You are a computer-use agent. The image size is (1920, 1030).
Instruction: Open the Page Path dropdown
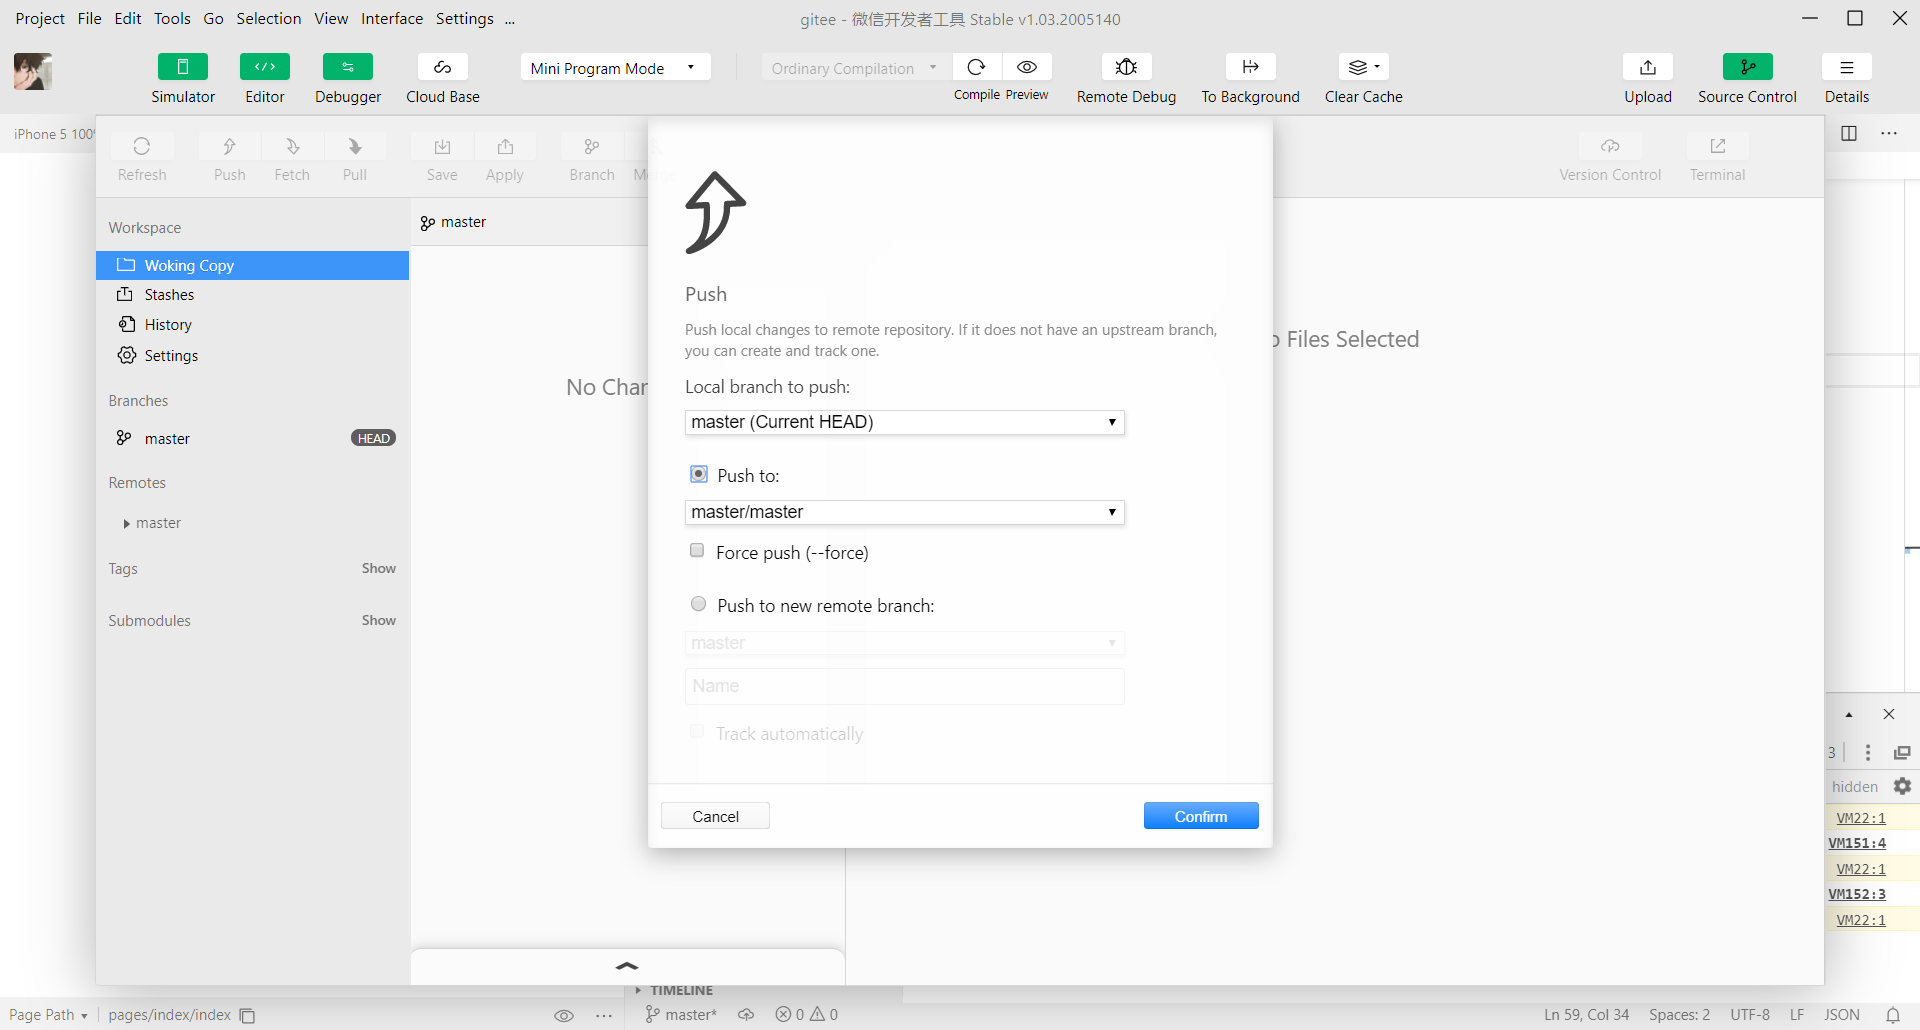click(x=48, y=1015)
